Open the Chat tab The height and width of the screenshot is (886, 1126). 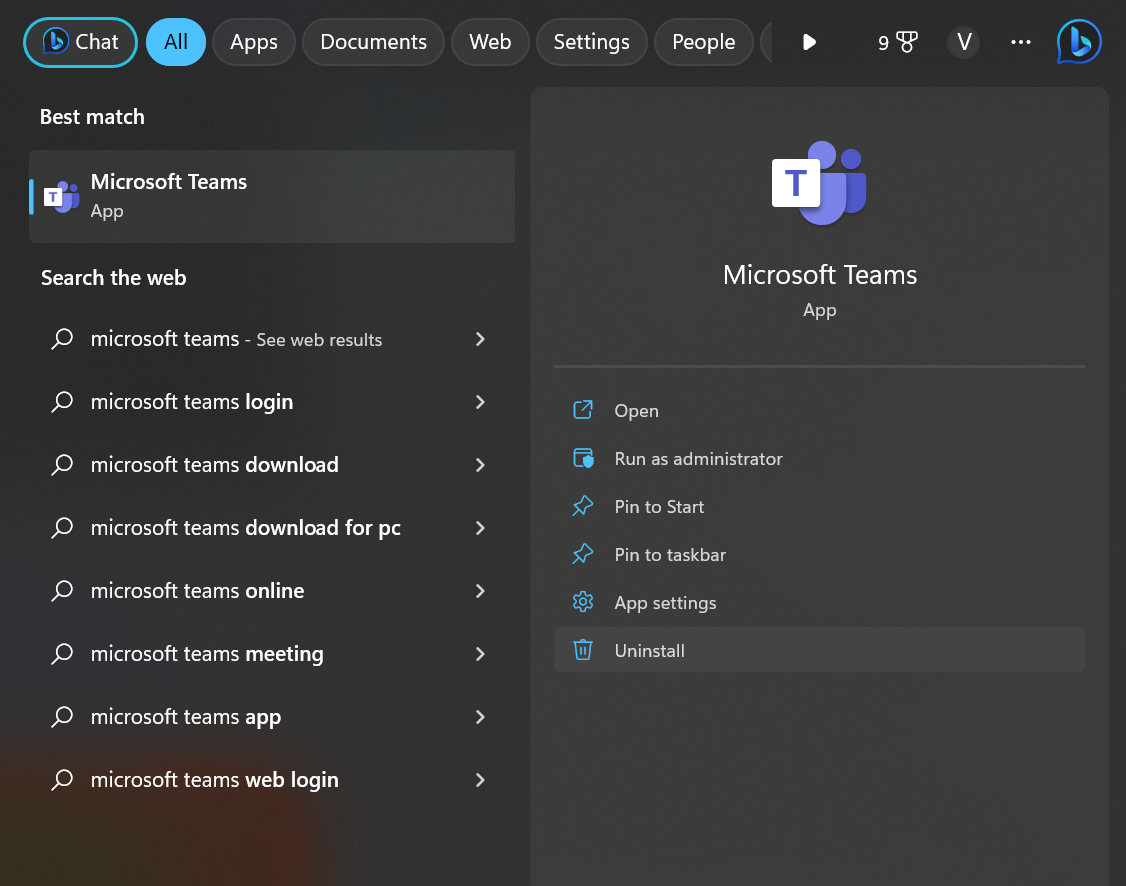pos(80,42)
